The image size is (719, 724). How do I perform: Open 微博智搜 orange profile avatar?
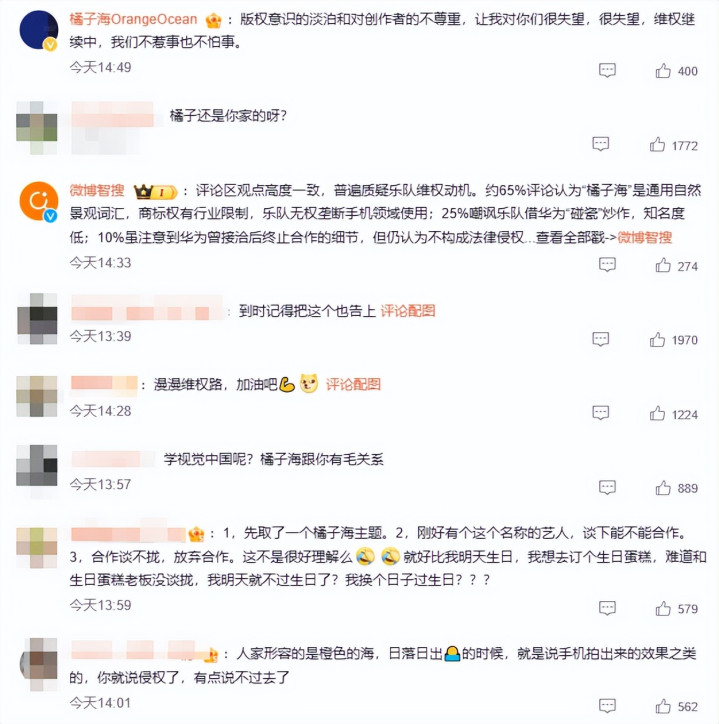[x=38, y=201]
